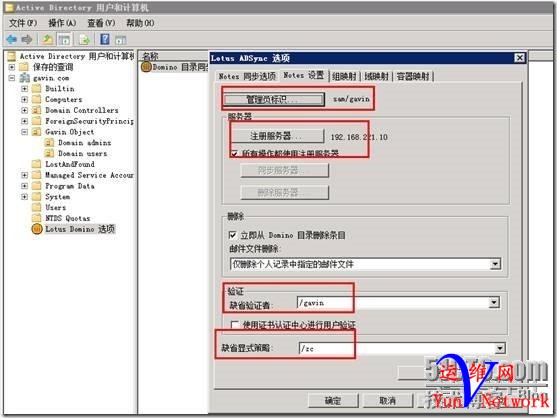
Task: Enable 使用证书认证中心进行用户验证 checkbox
Action: pos(234,325)
